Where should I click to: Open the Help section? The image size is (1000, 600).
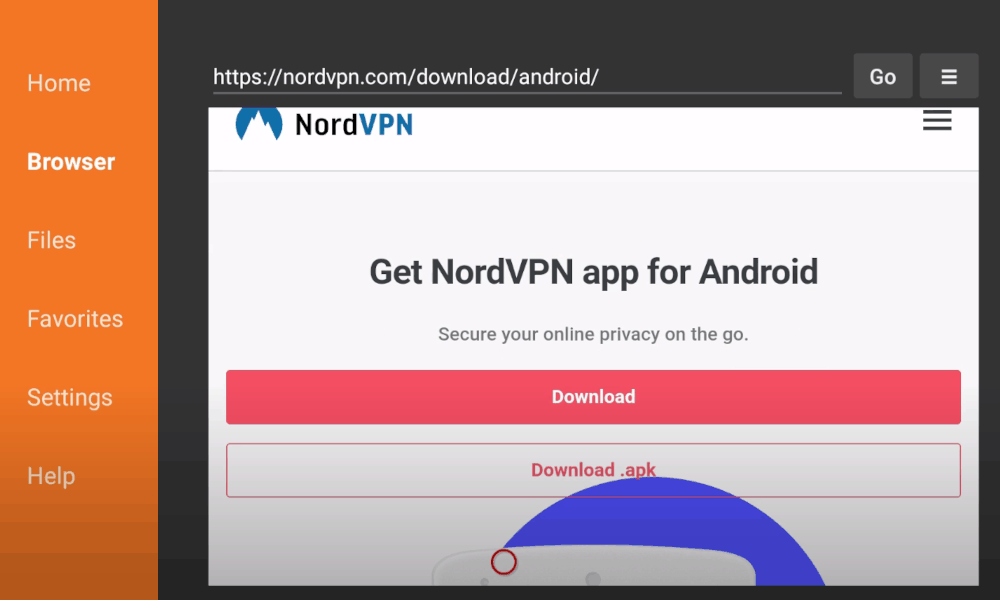(x=51, y=476)
